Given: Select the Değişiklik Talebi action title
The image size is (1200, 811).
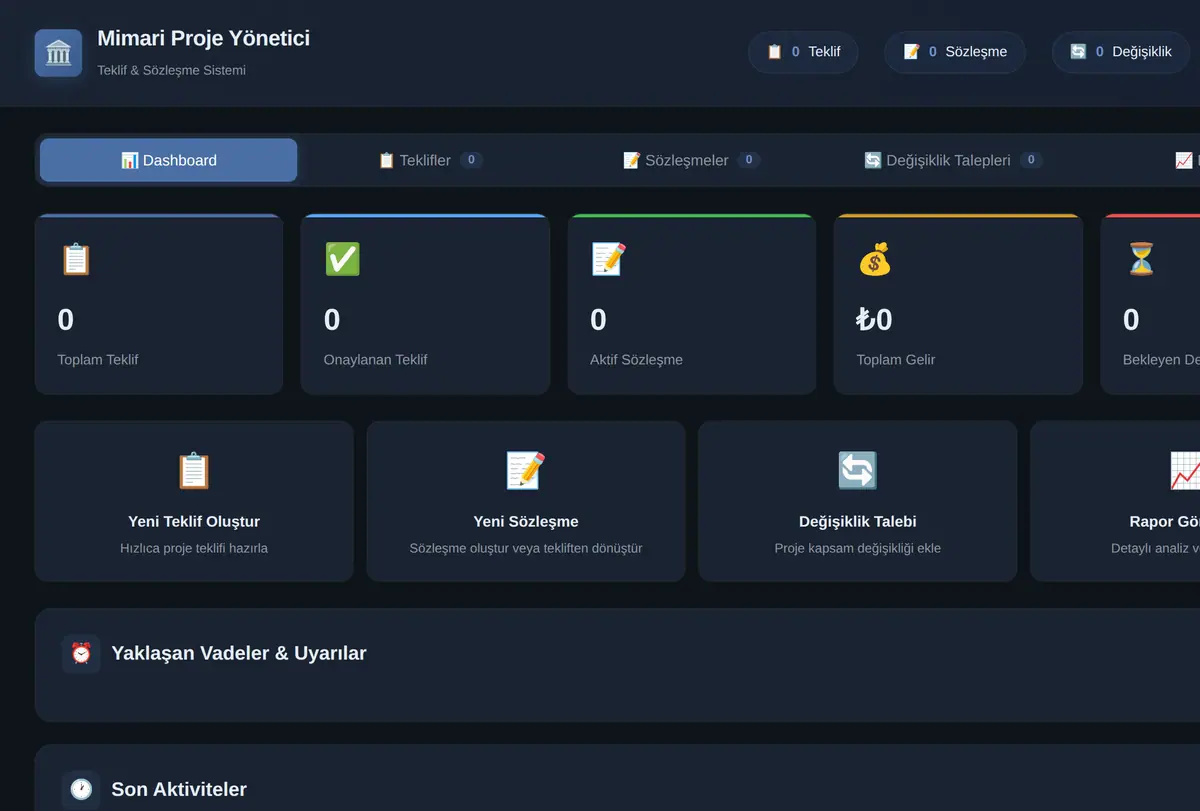Looking at the screenshot, I should [858, 521].
